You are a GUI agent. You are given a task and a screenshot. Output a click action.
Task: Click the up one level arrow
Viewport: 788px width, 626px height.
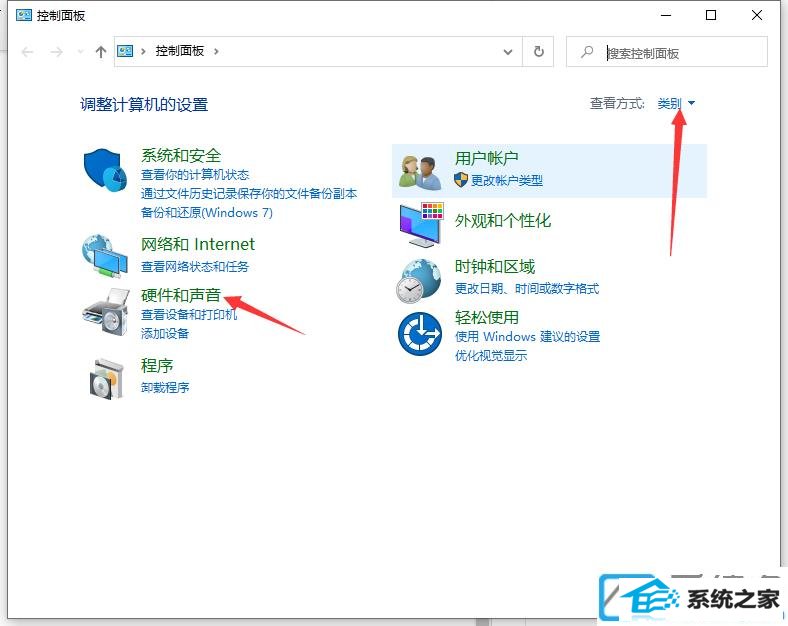coord(101,52)
